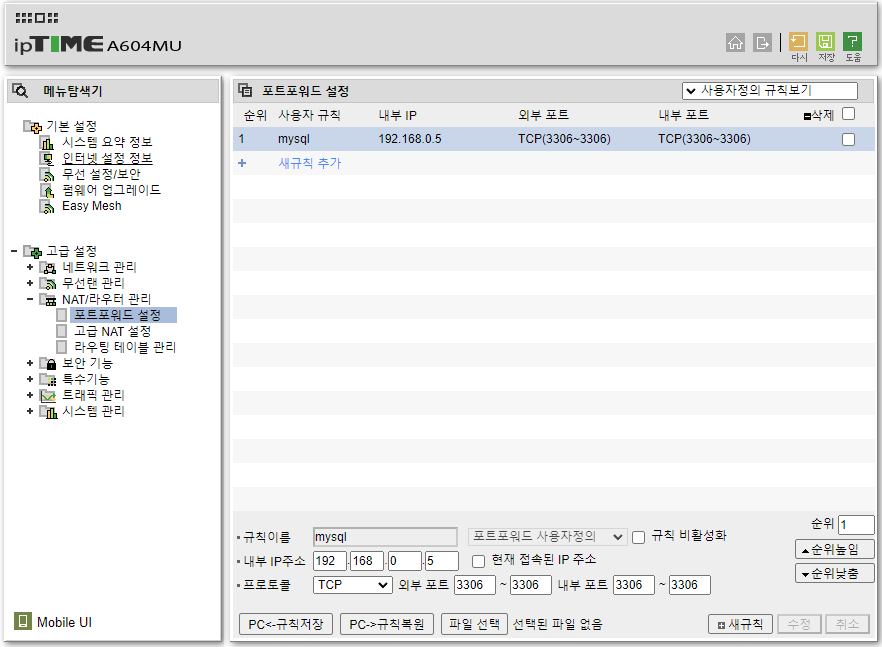Toggle the 삭제 select-all checkbox
Screen dimensions: 882x647
(x=848, y=114)
